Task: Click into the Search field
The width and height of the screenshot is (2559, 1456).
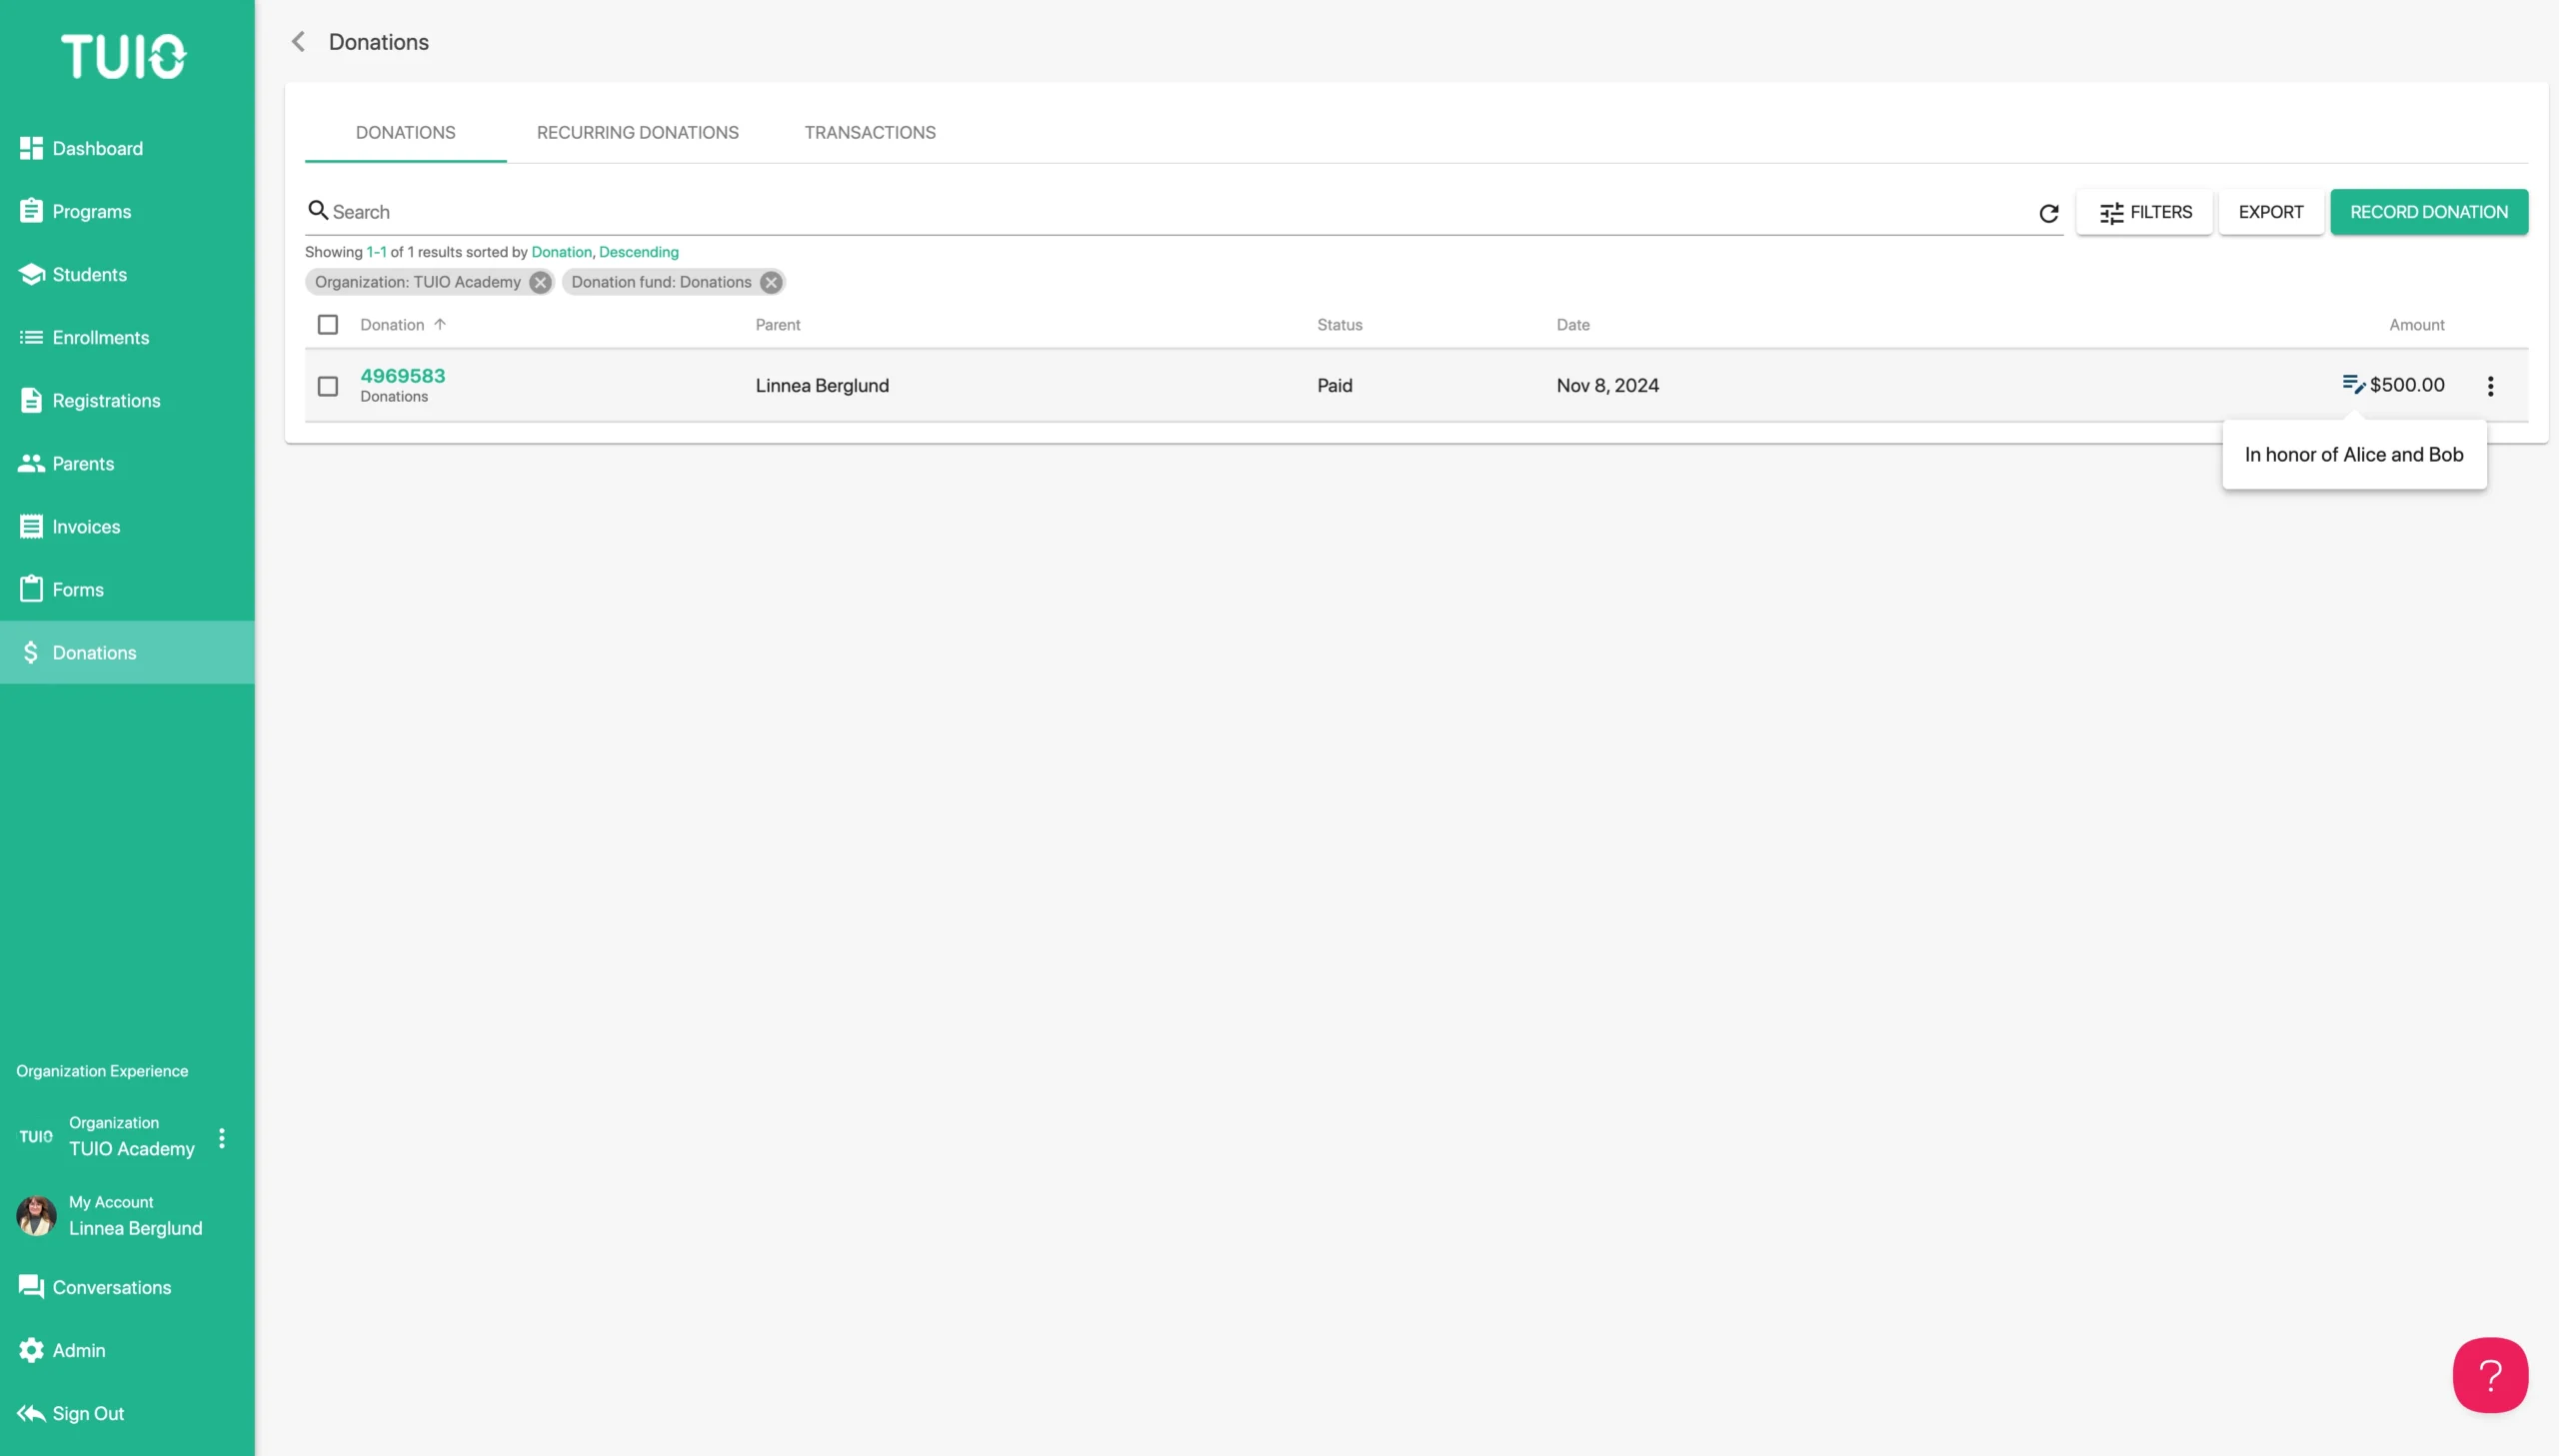Action: tap(1180, 212)
